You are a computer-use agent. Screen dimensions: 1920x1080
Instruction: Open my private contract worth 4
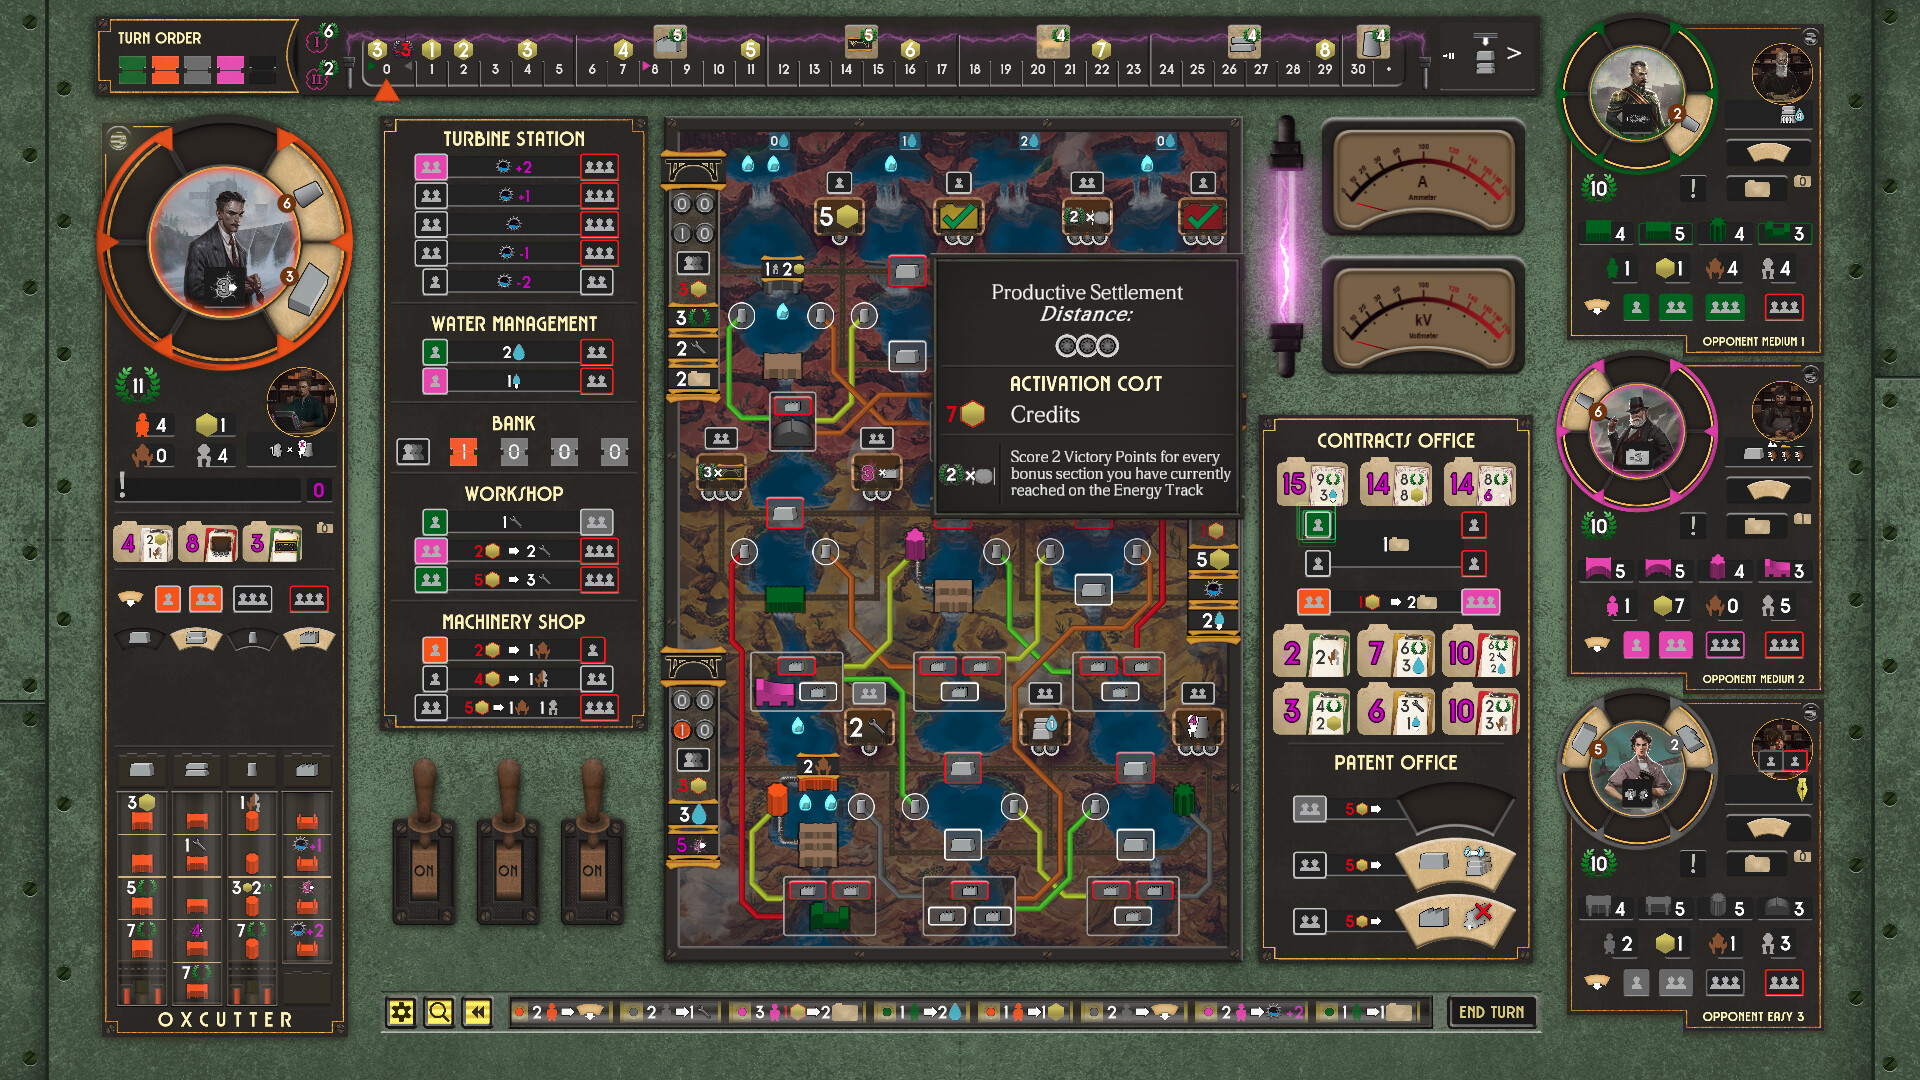click(143, 544)
